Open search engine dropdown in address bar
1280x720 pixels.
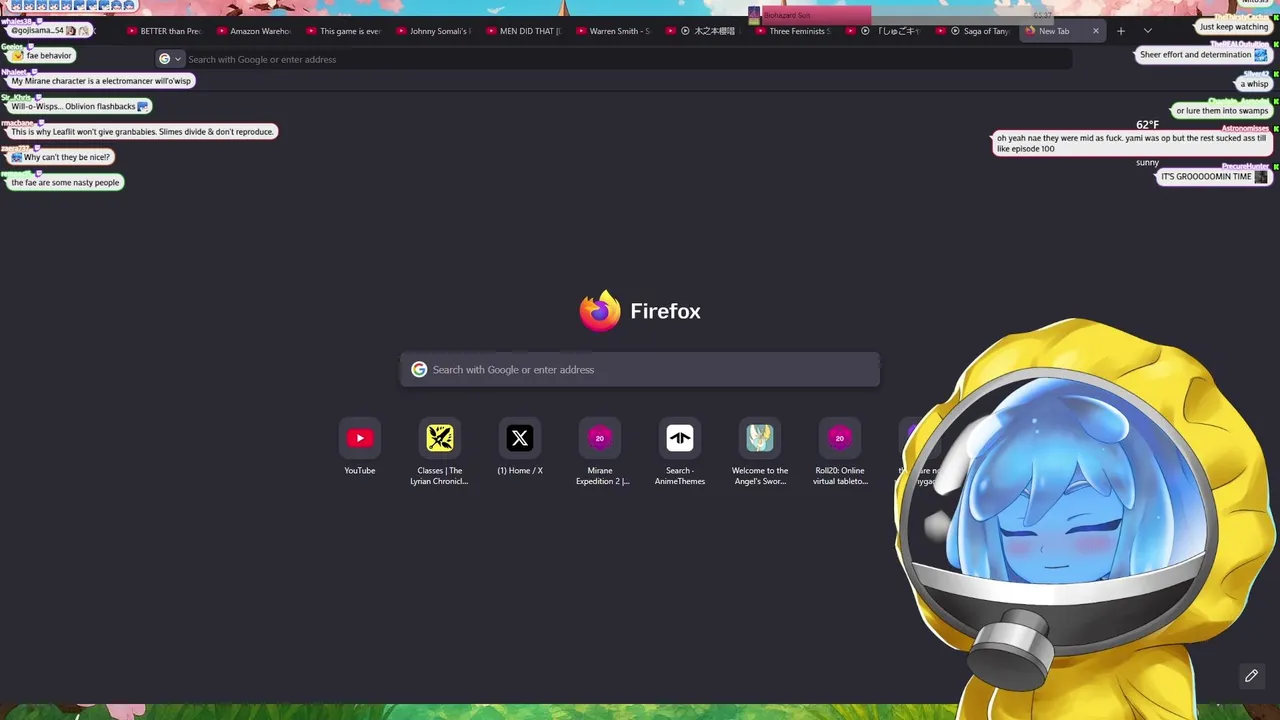170,59
